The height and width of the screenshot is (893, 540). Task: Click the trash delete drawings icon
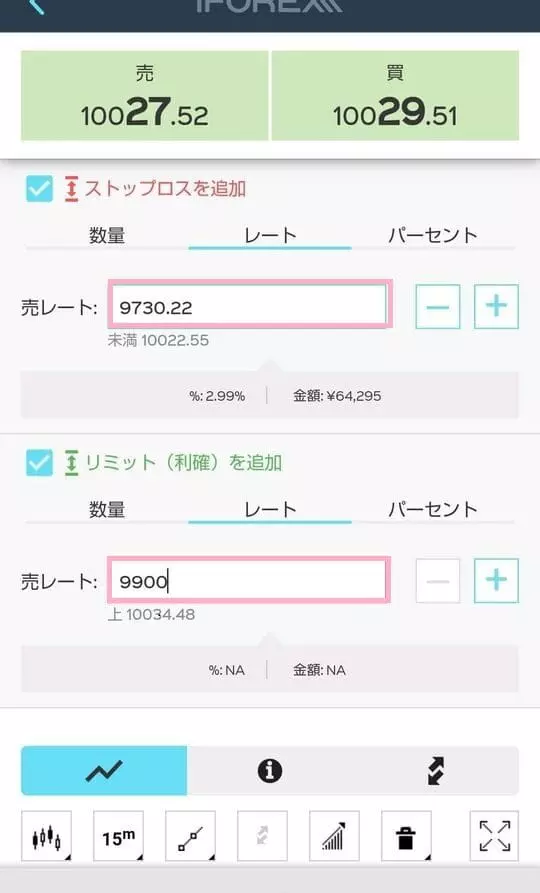(406, 836)
